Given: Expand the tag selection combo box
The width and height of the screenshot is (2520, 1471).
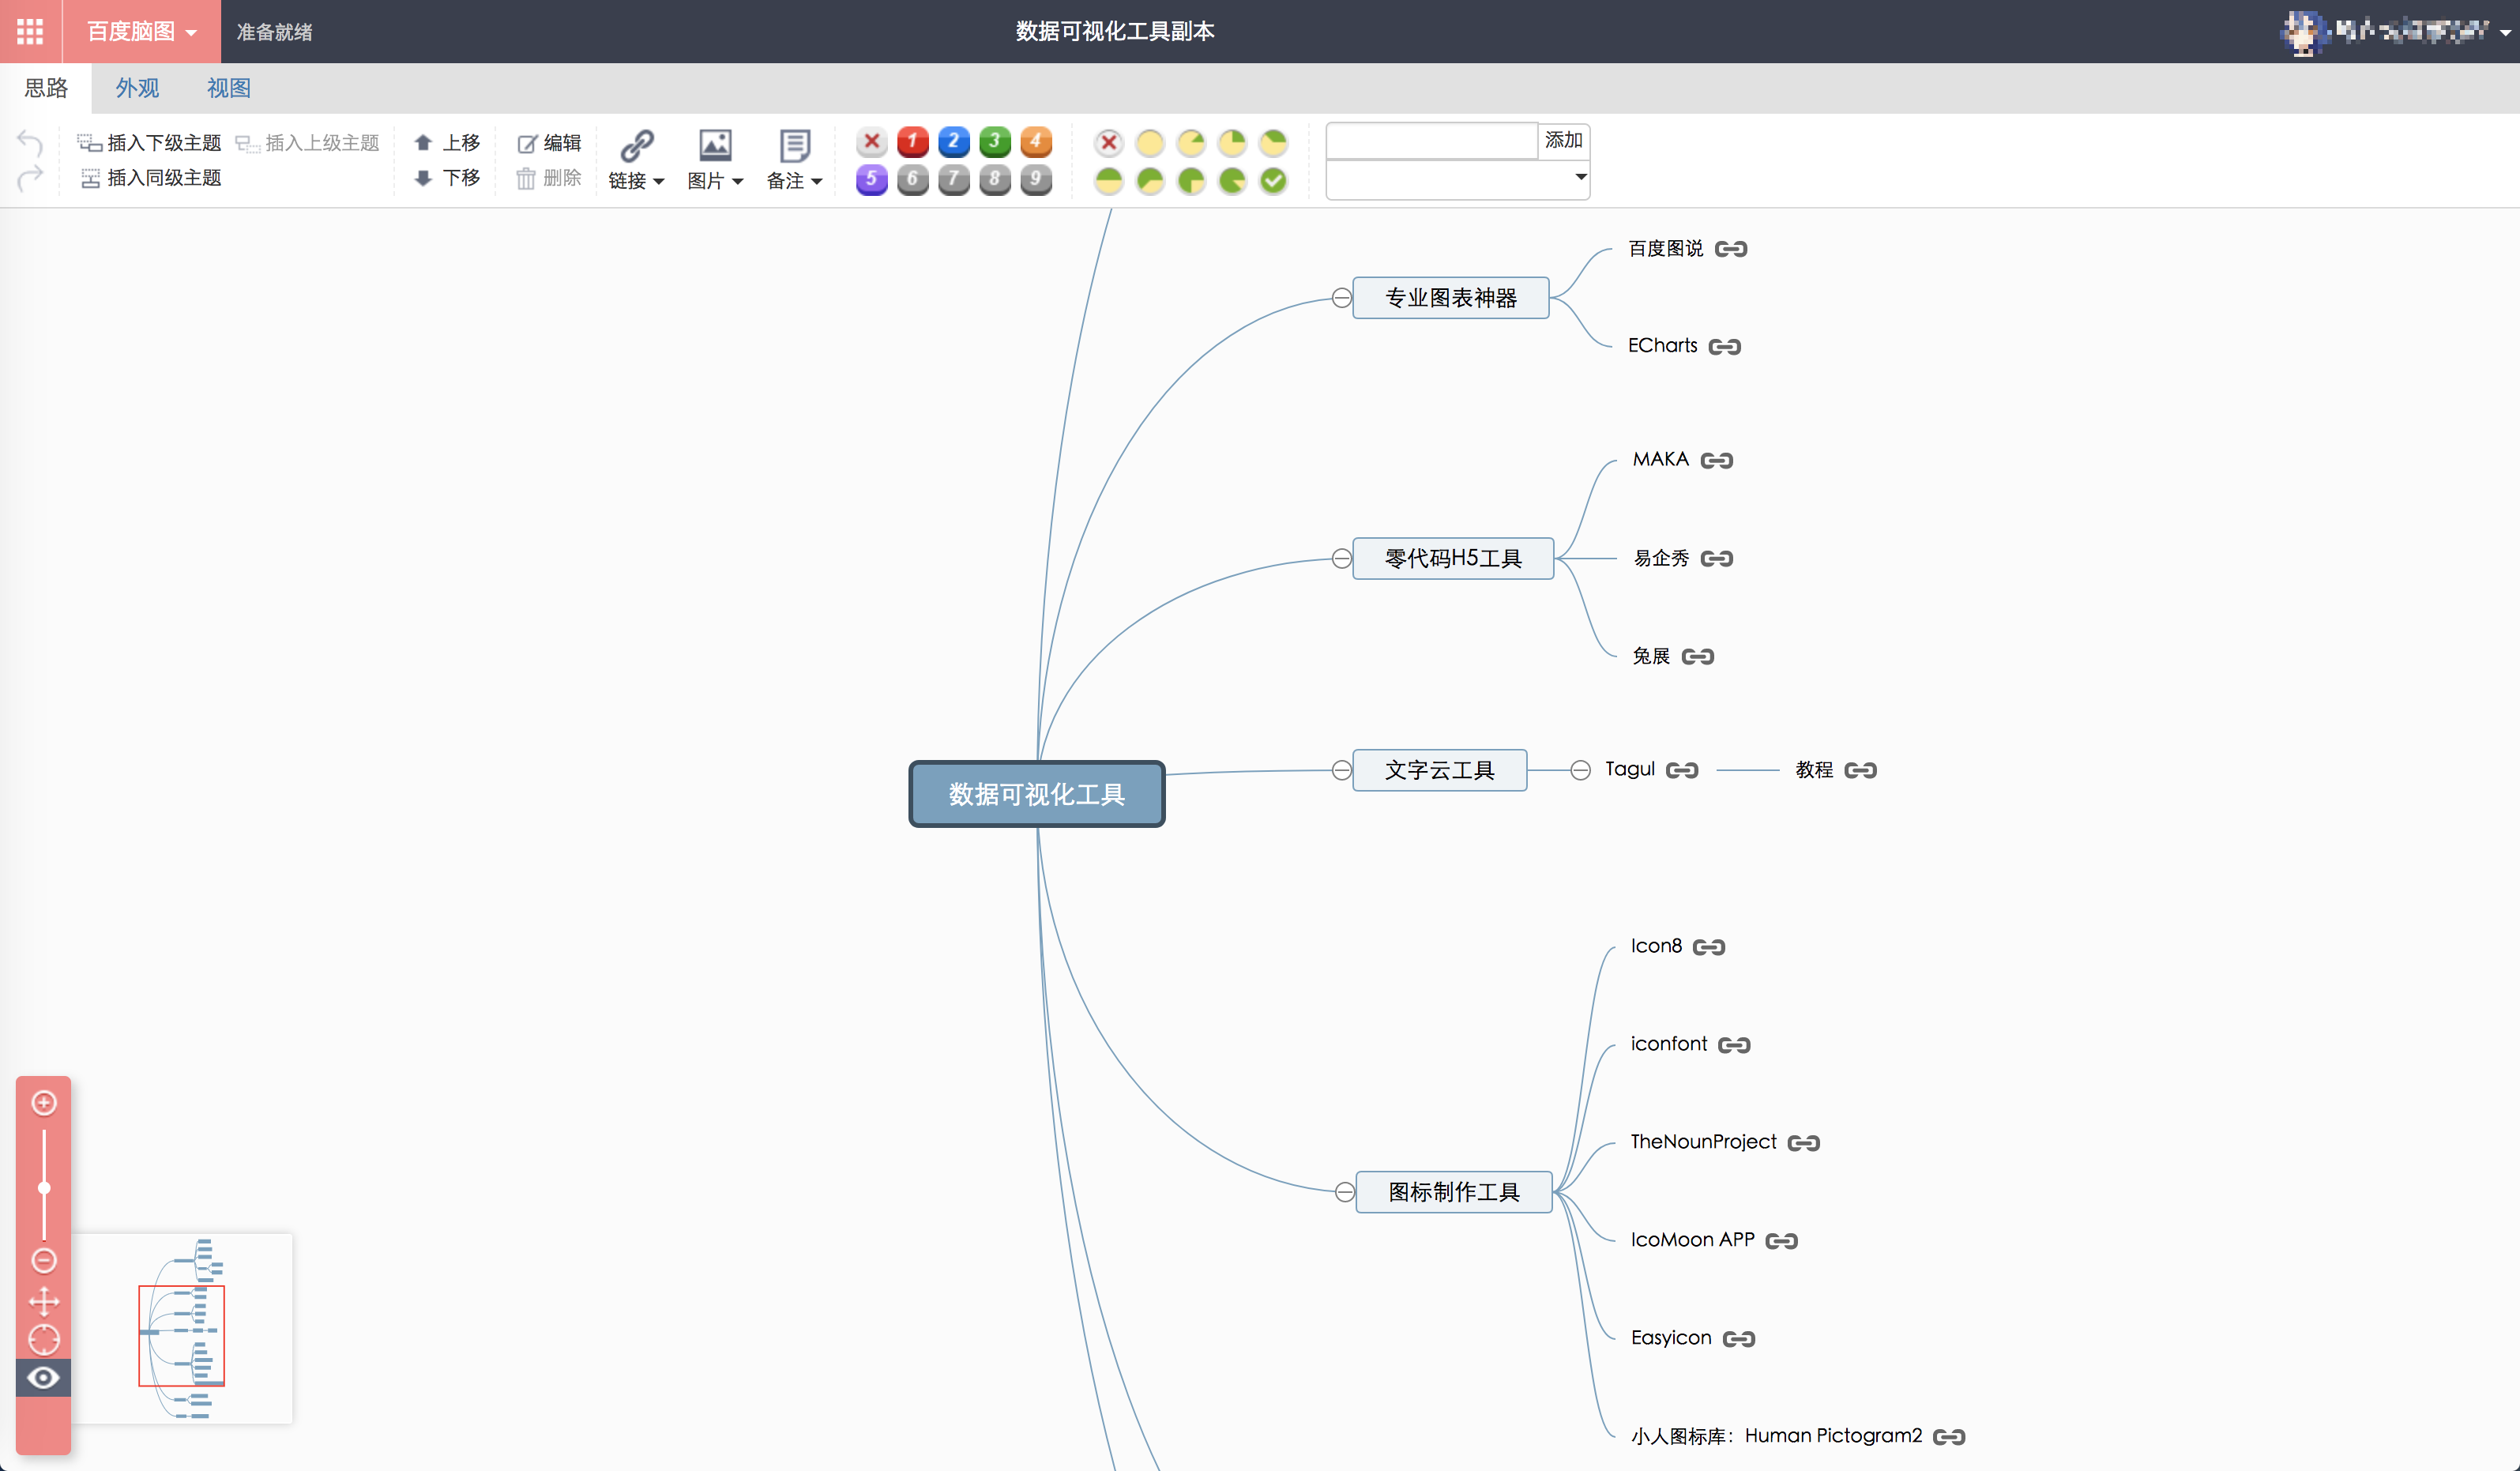Looking at the screenshot, I should pyautogui.click(x=1457, y=178).
